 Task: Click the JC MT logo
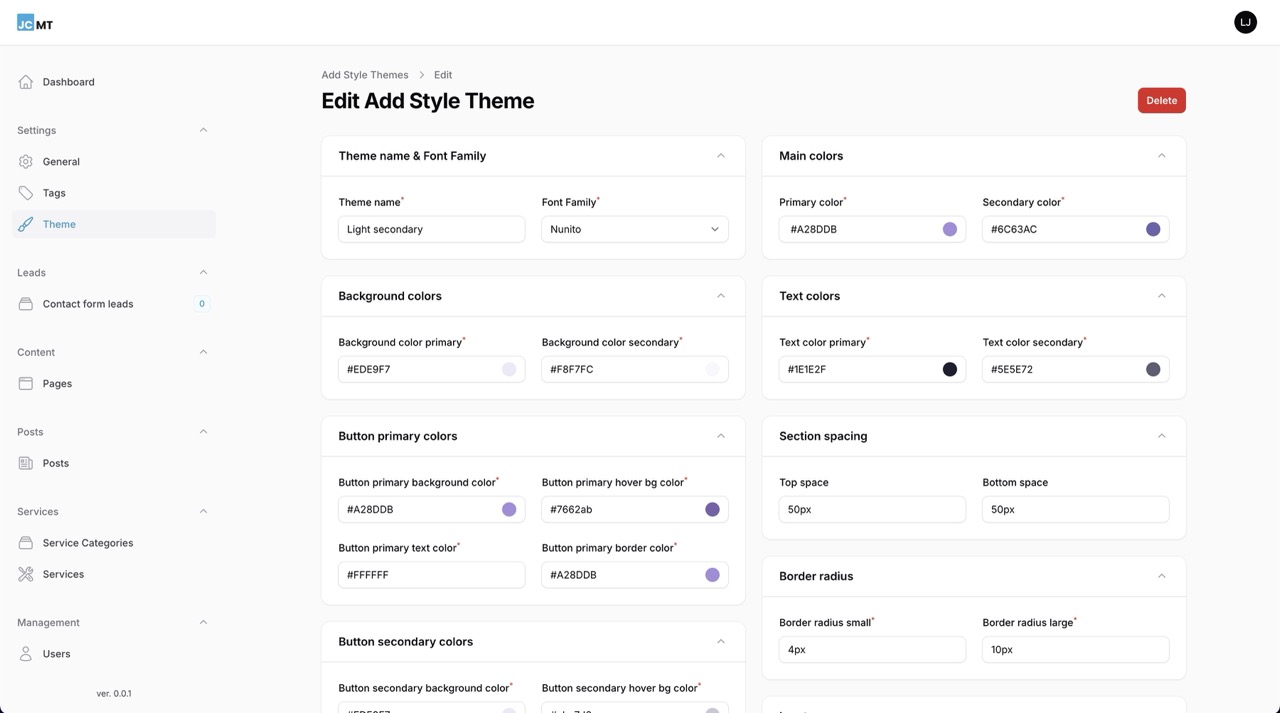(x=33, y=22)
